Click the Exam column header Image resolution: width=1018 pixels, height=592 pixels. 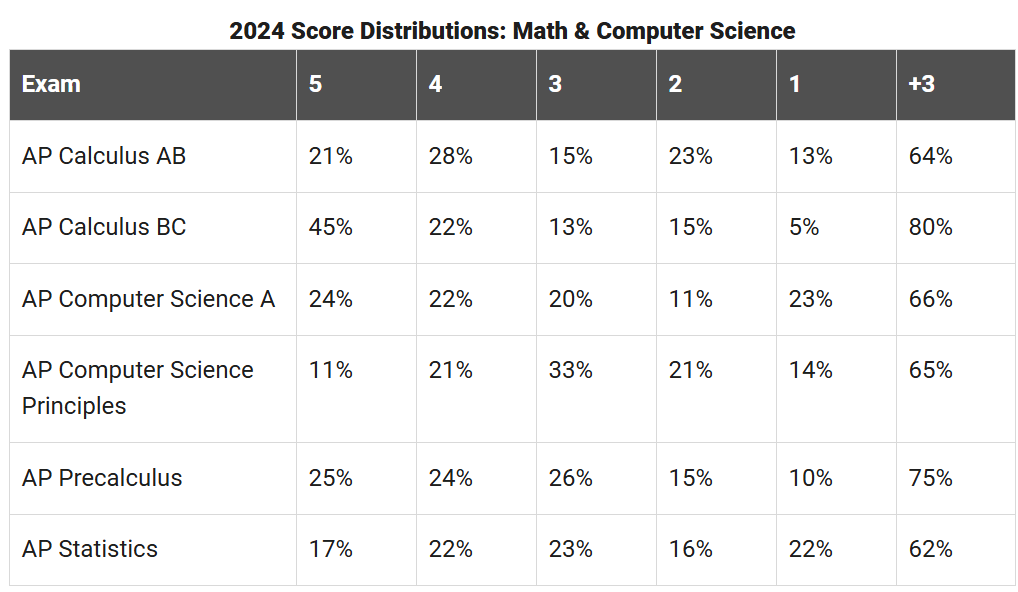pyautogui.click(x=153, y=84)
